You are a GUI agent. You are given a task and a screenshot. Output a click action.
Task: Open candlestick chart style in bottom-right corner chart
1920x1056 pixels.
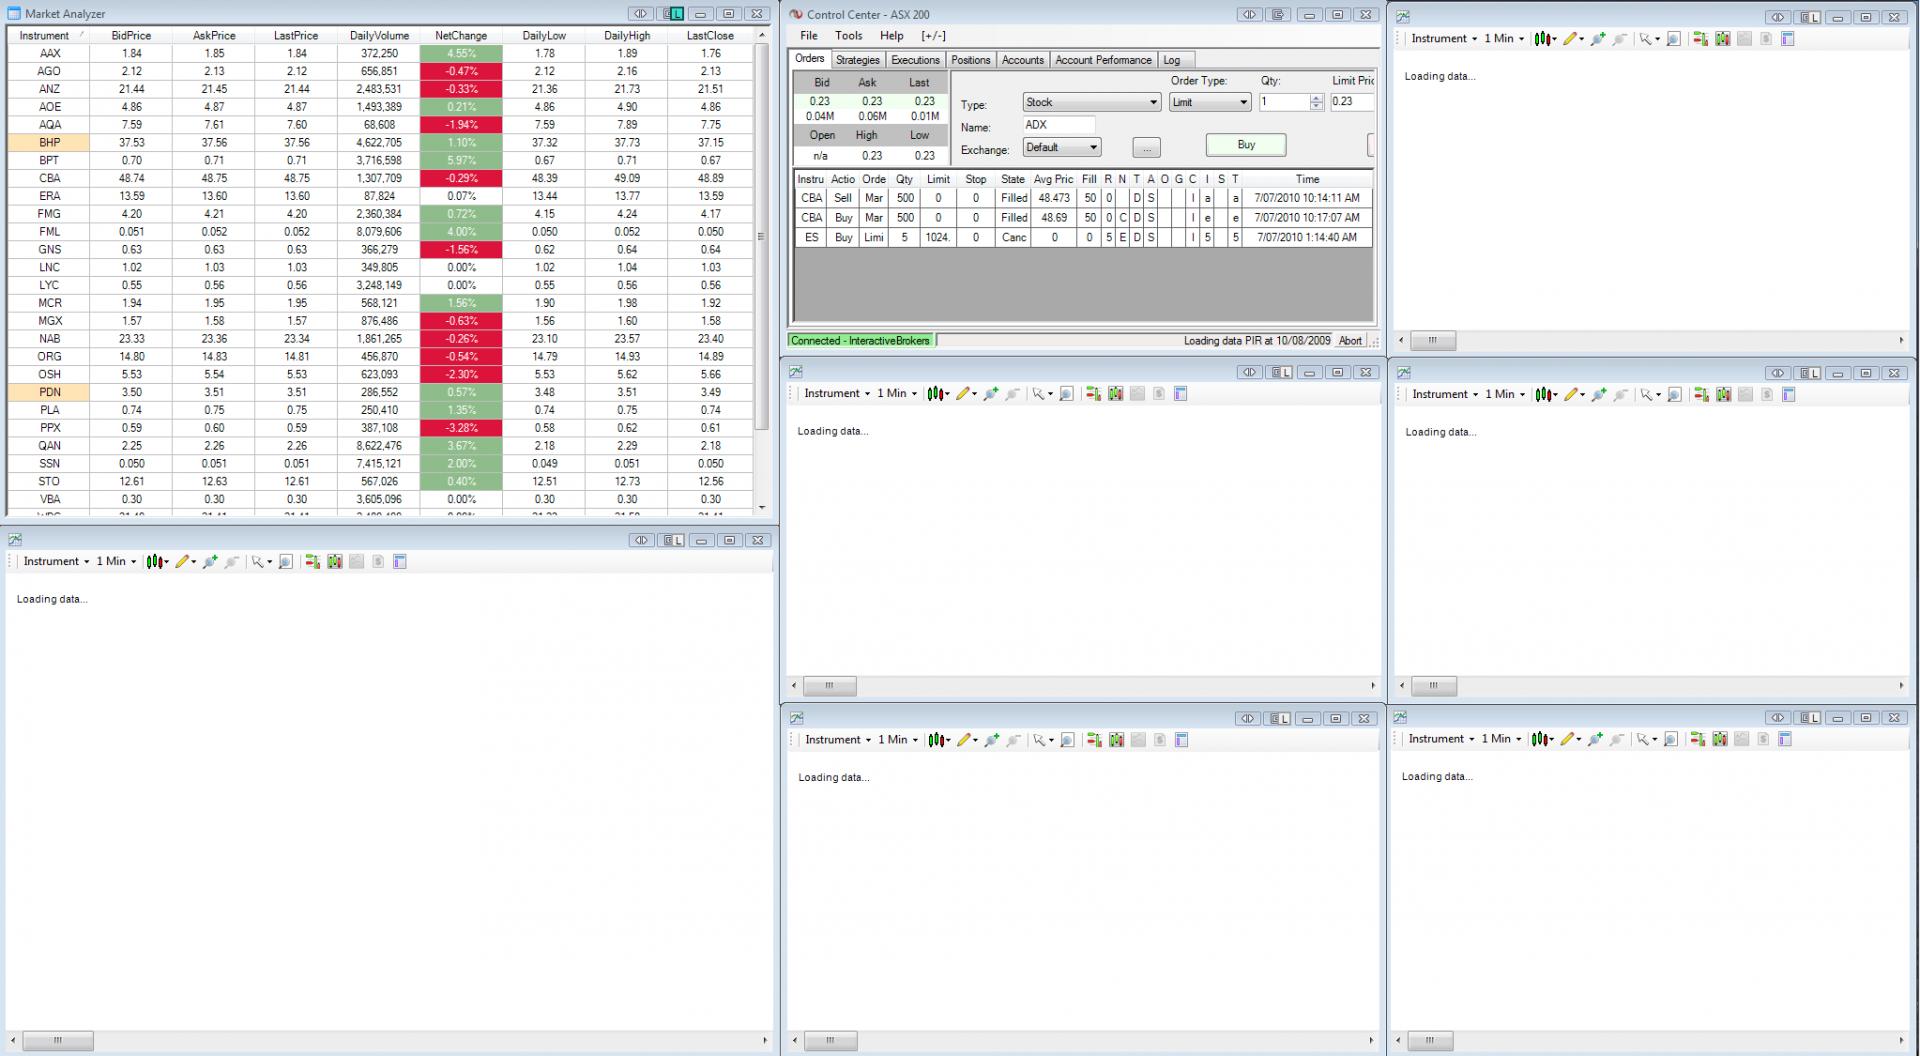click(x=1541, y=740)
